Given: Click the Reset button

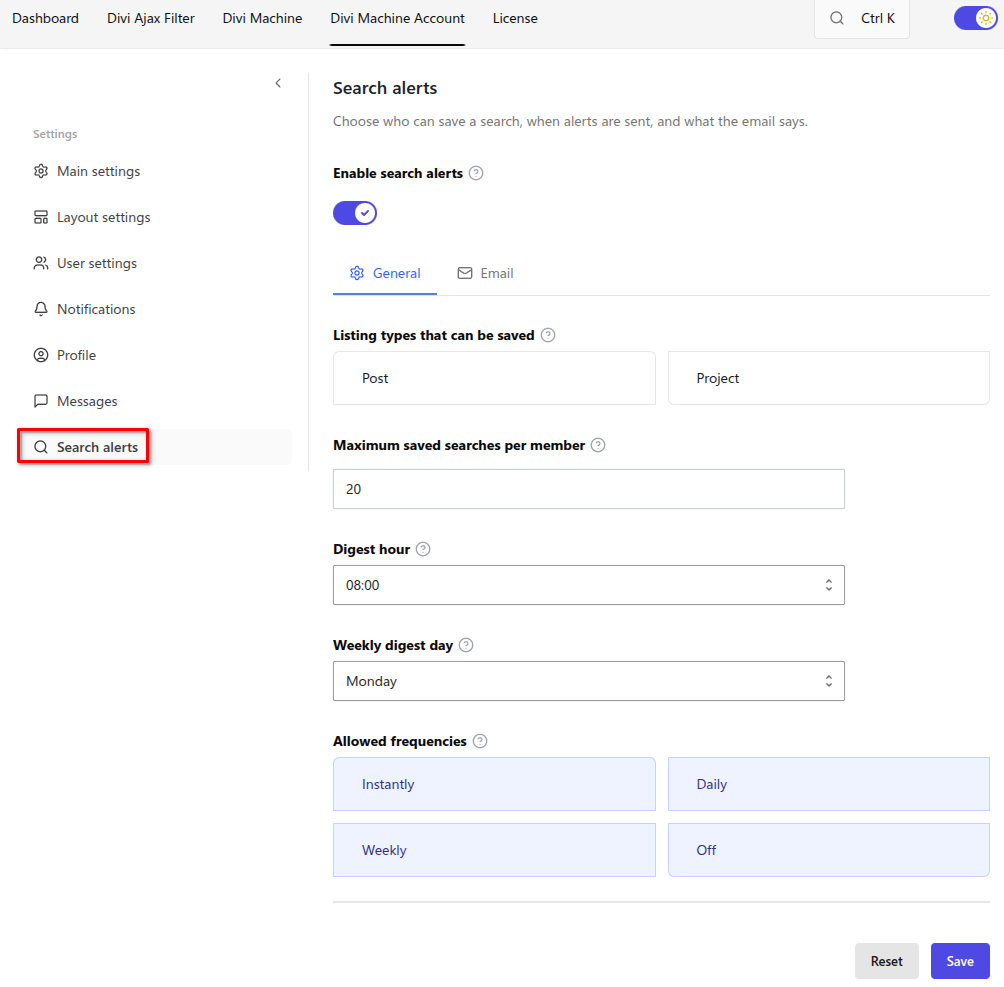Looking at the screenshot, I should pos(886,961).
